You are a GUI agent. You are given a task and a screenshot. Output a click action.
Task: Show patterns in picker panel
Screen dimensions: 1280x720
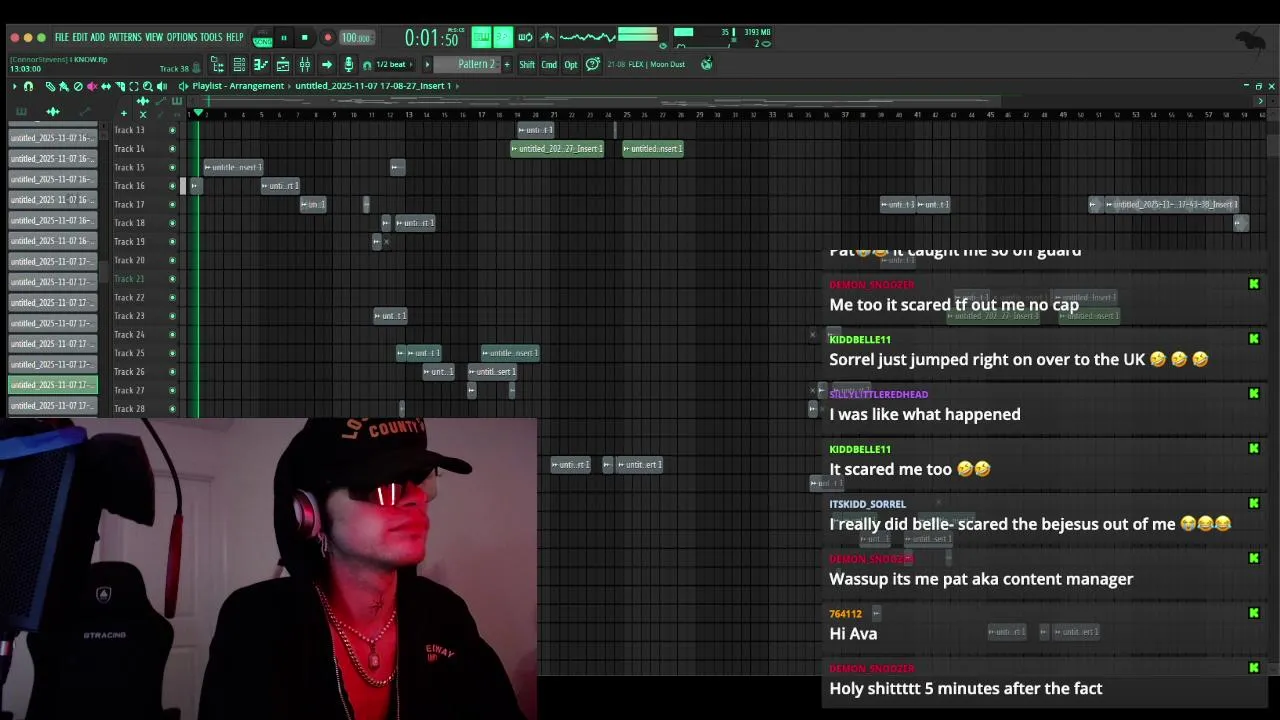pyautogui.click(x=21, y=112)
